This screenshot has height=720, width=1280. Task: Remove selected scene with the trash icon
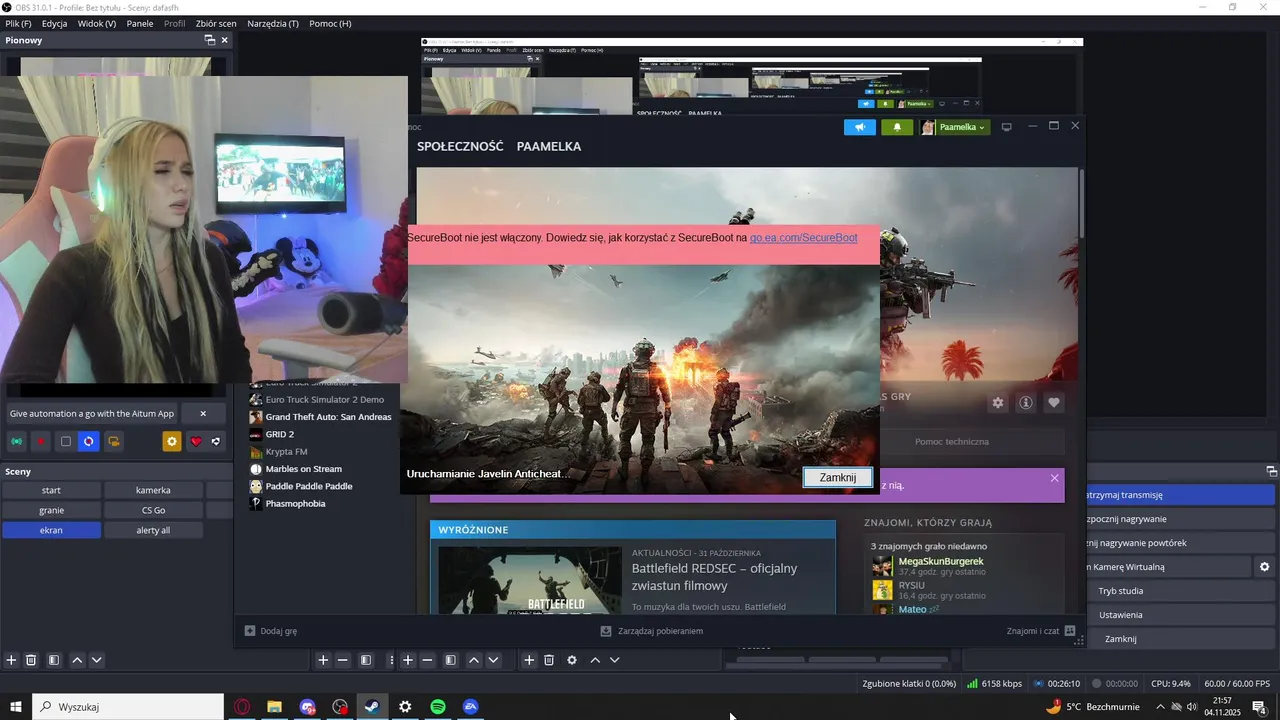coord(31,660)
